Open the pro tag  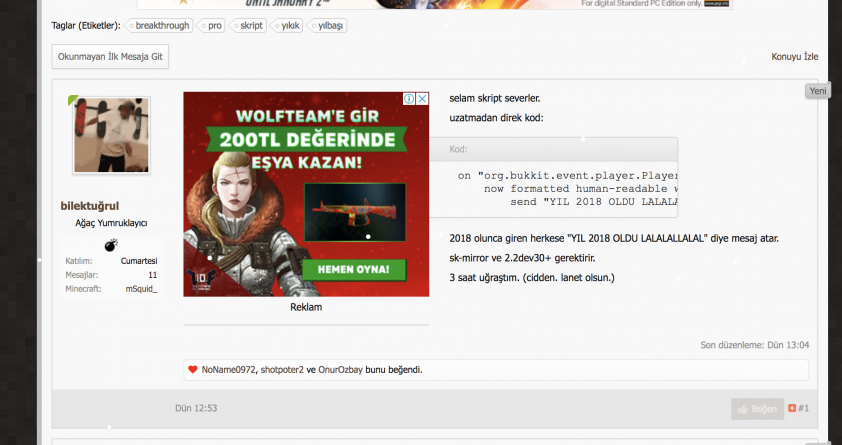click(210, 26)
